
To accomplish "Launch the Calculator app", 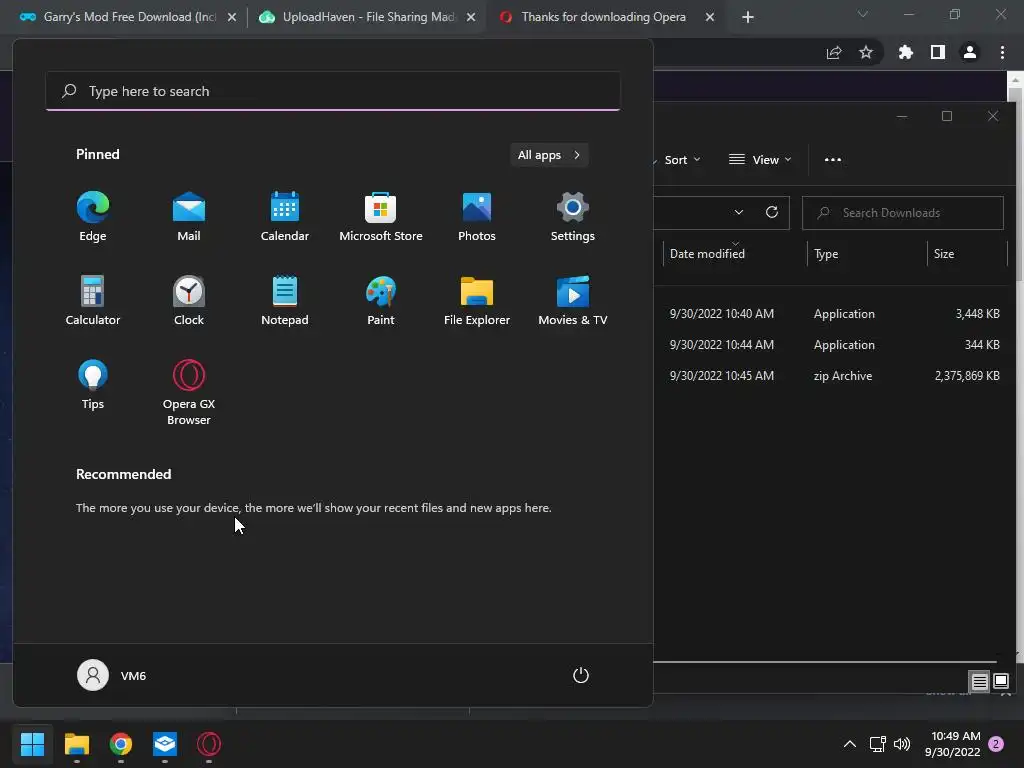I will pos(93,300).
